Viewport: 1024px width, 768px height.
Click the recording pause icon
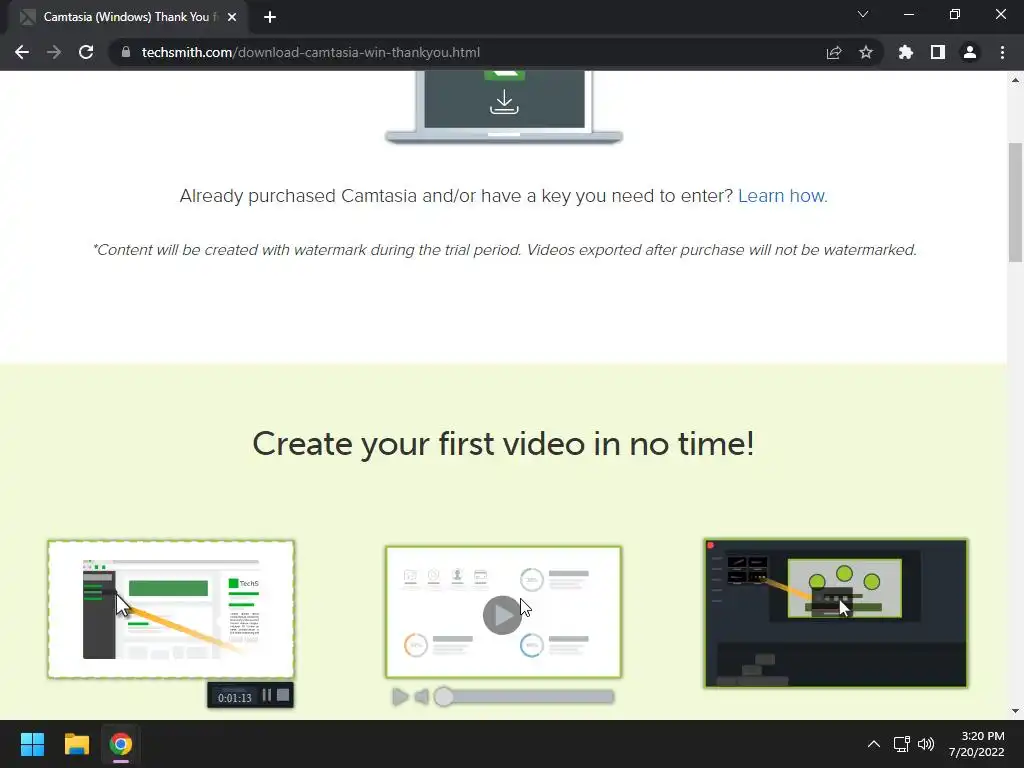point(266,696)
